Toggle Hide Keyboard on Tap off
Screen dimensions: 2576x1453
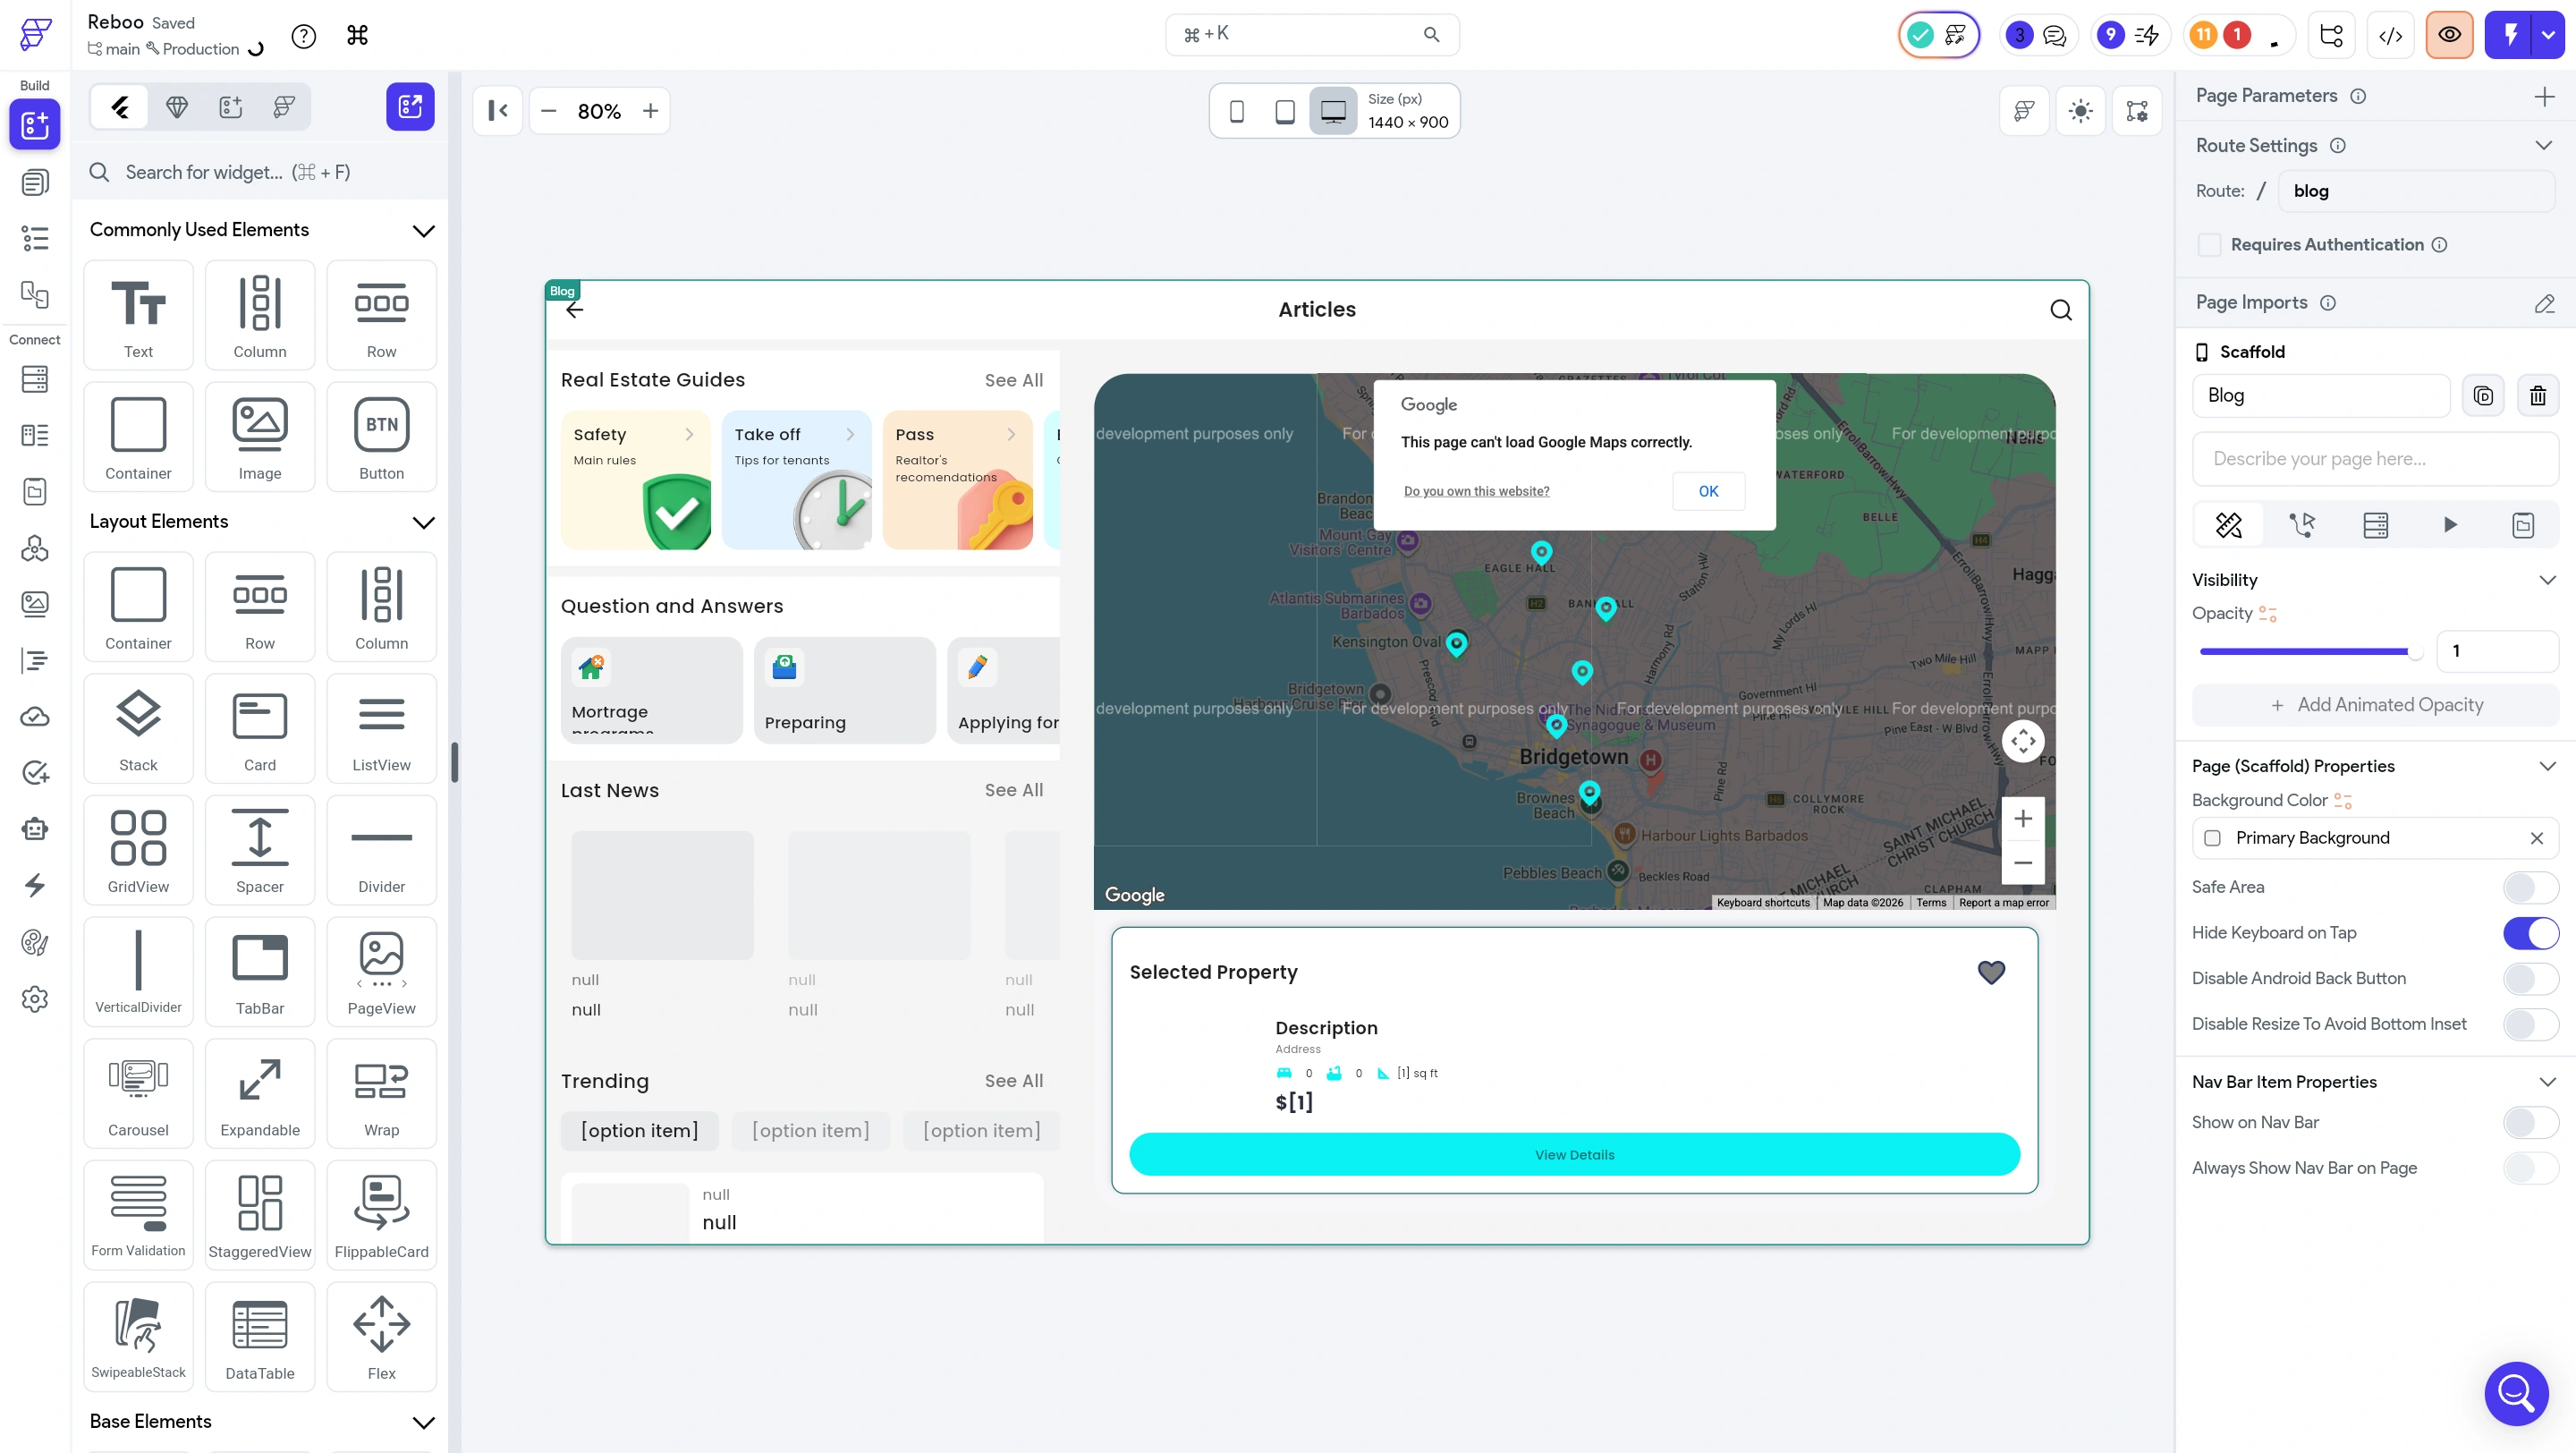tap(2530, 933)
